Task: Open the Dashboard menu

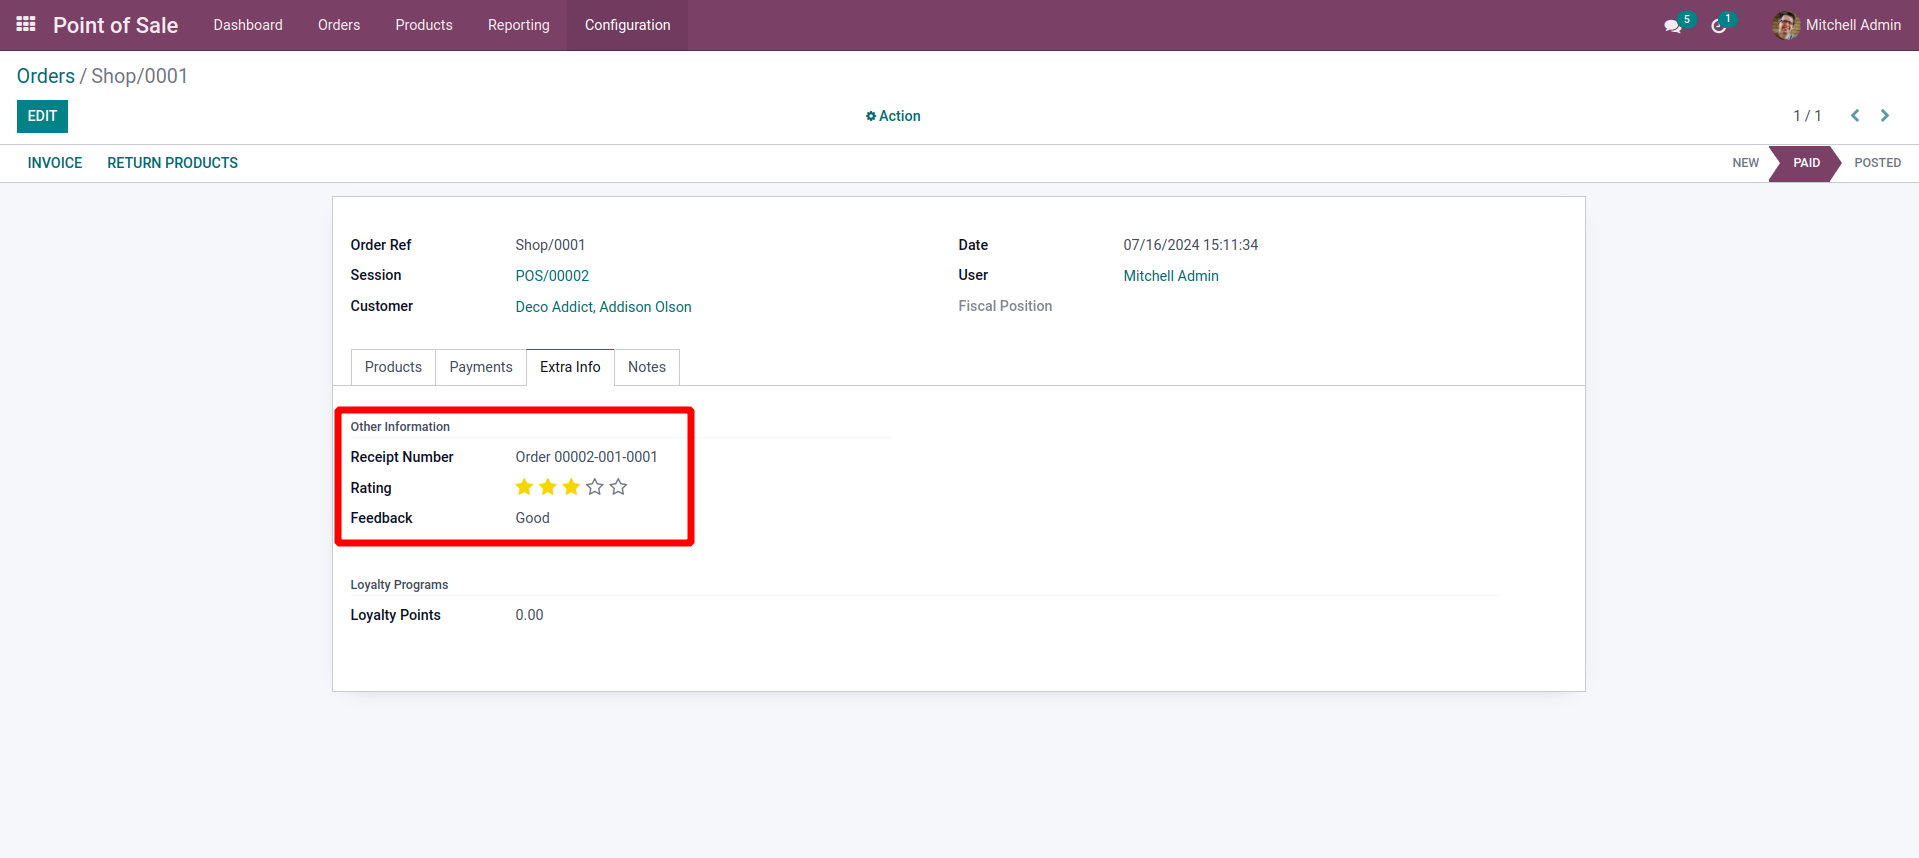Action: pyautogui.click(x=248, y=25)
